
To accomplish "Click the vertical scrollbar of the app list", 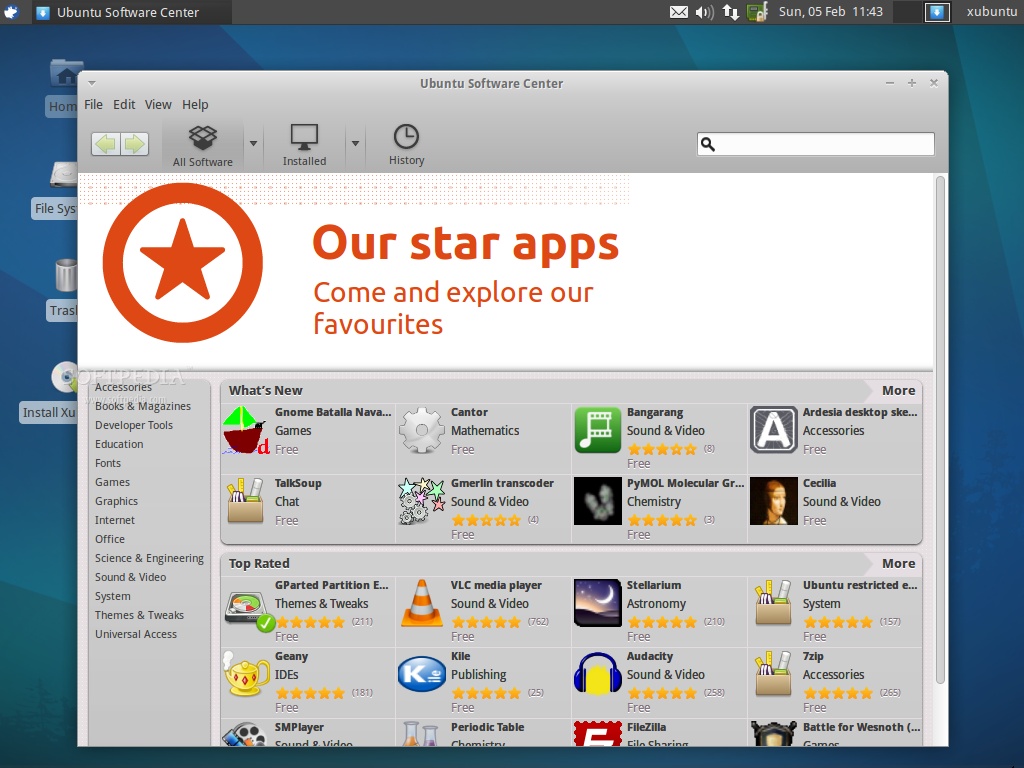I will click(x=940, y=431).
